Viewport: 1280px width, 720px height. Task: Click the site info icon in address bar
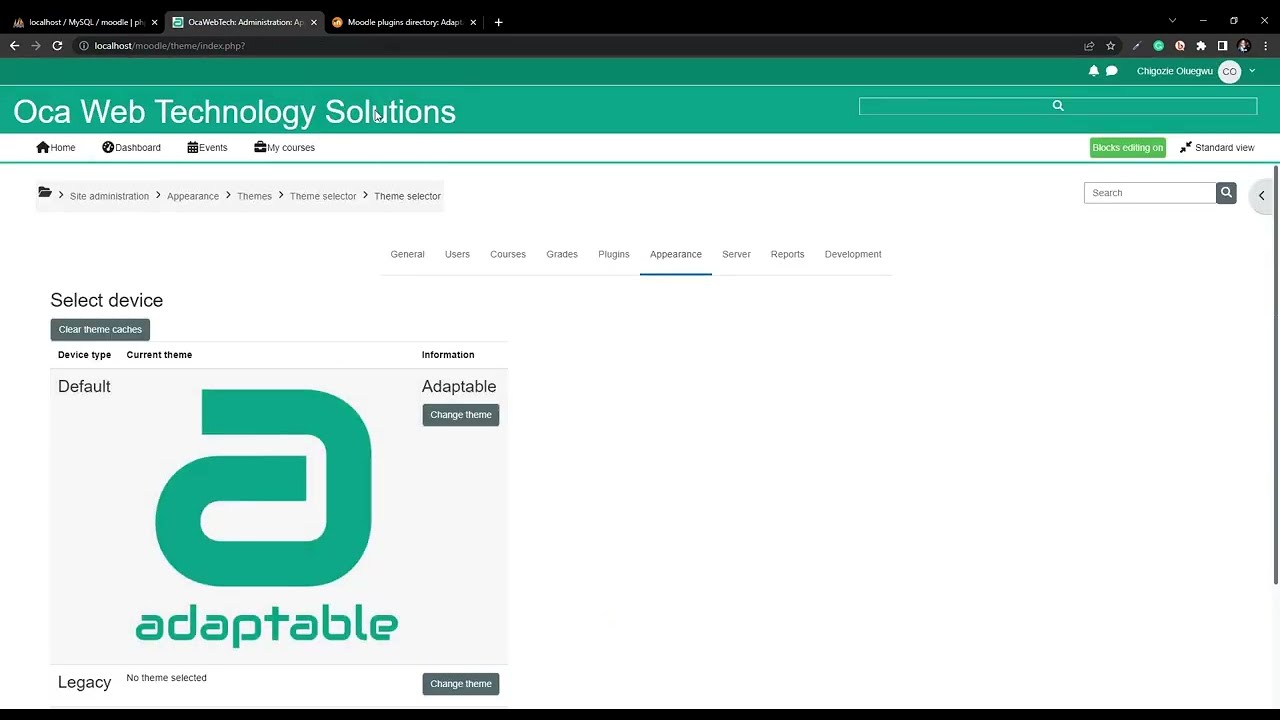pos(84,46)
